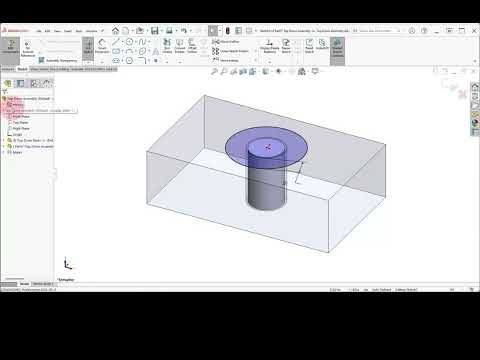The height and width of the screenshot is (360, 480).
Task: Click the Instant2D tool
Action: [322, 44]
